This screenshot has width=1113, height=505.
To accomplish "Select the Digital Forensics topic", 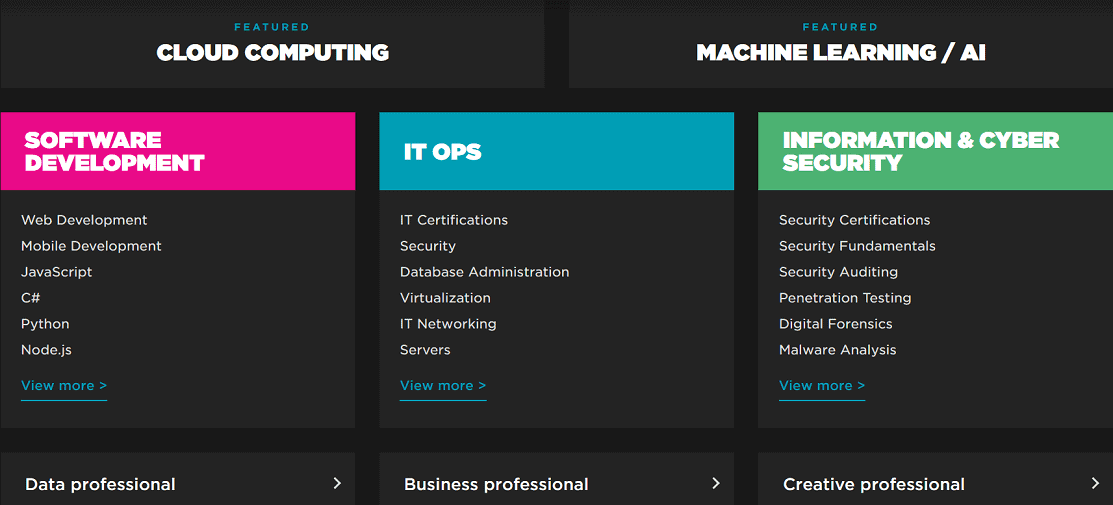I will point(836,324).
